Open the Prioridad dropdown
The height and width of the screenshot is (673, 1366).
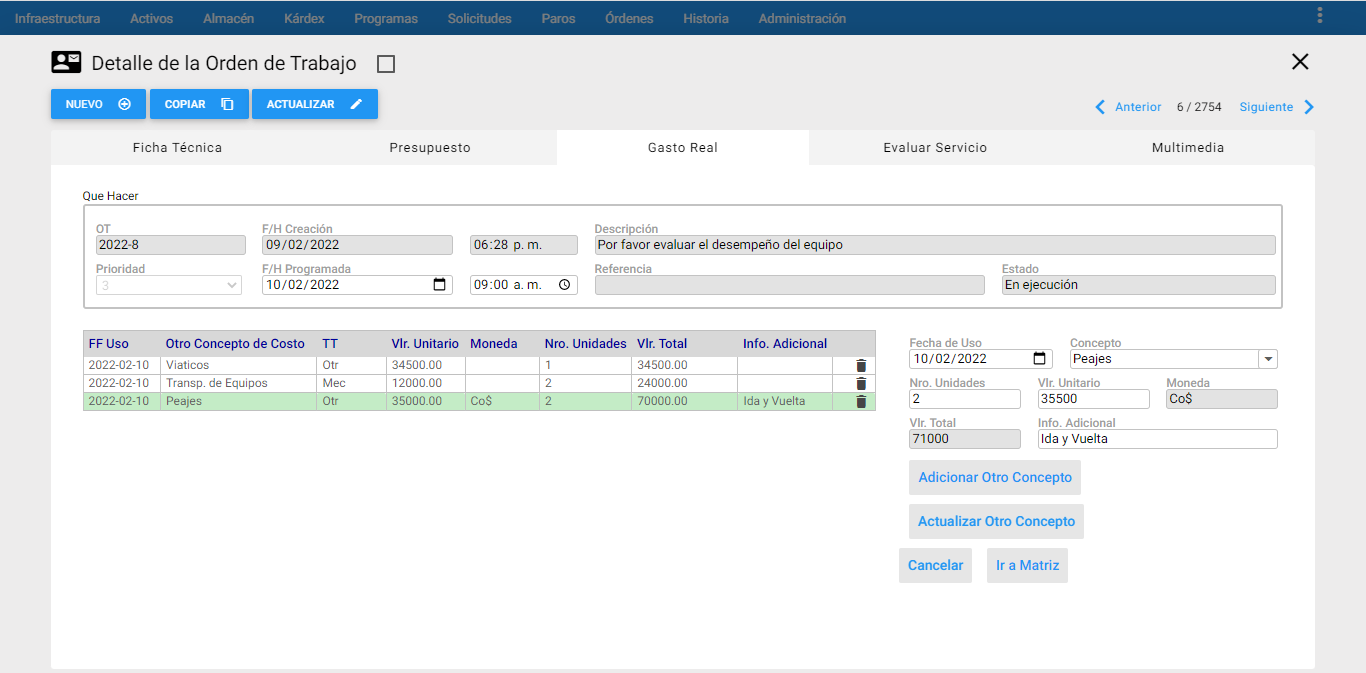[x=169, y=285]
